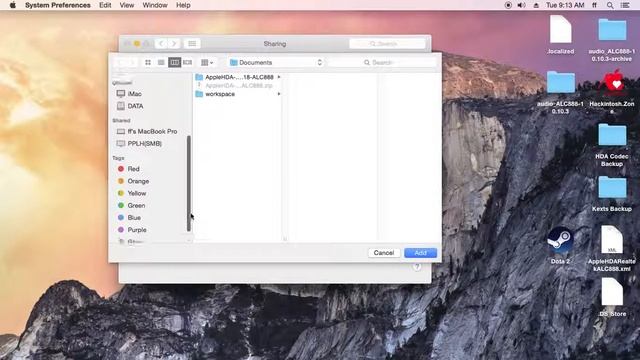Expand the AppleHDA ALC888 folder arrow
The height and width of the screenshot is (360, 640).
tap(279, 77)
